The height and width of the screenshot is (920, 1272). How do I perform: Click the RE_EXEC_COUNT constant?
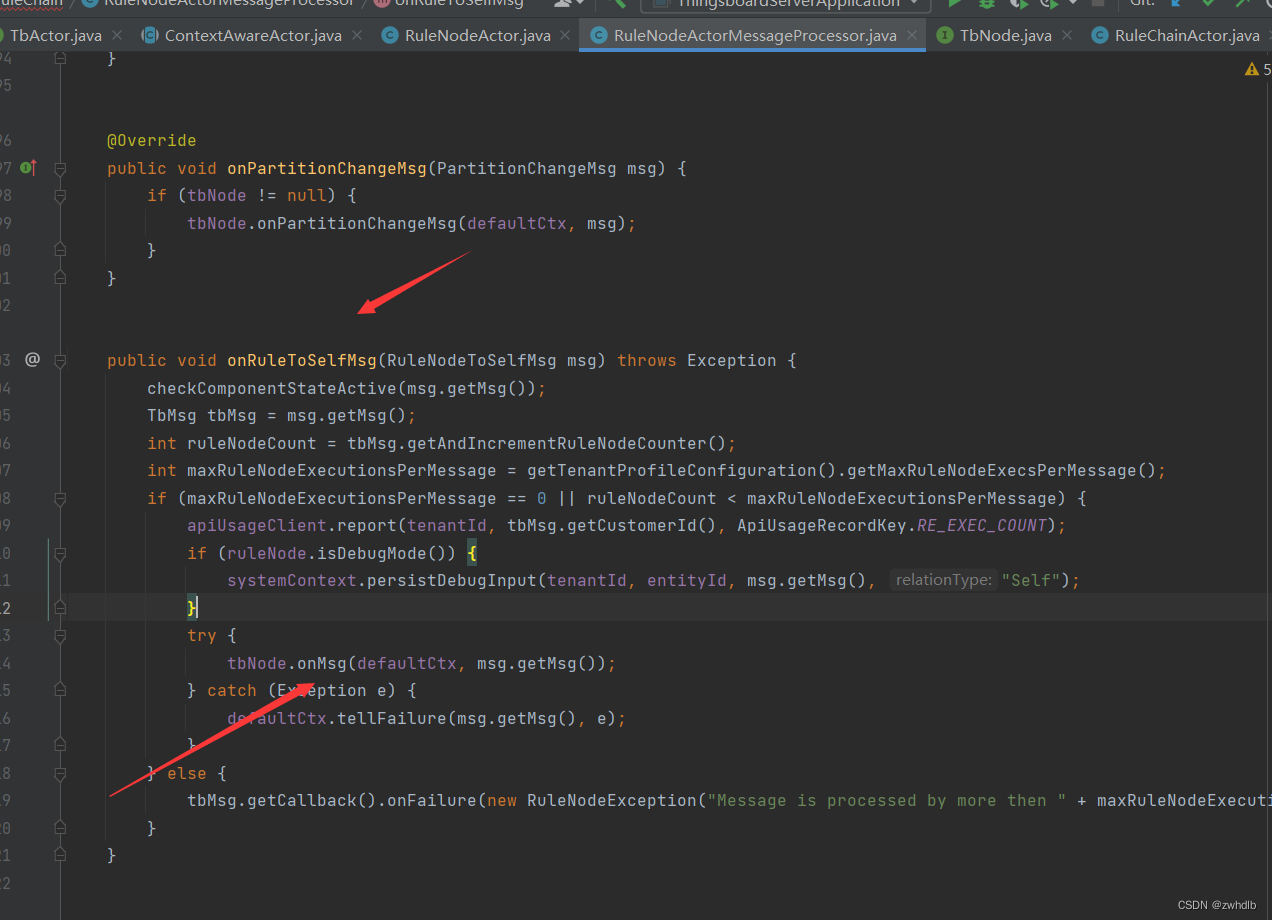(982, 525)
